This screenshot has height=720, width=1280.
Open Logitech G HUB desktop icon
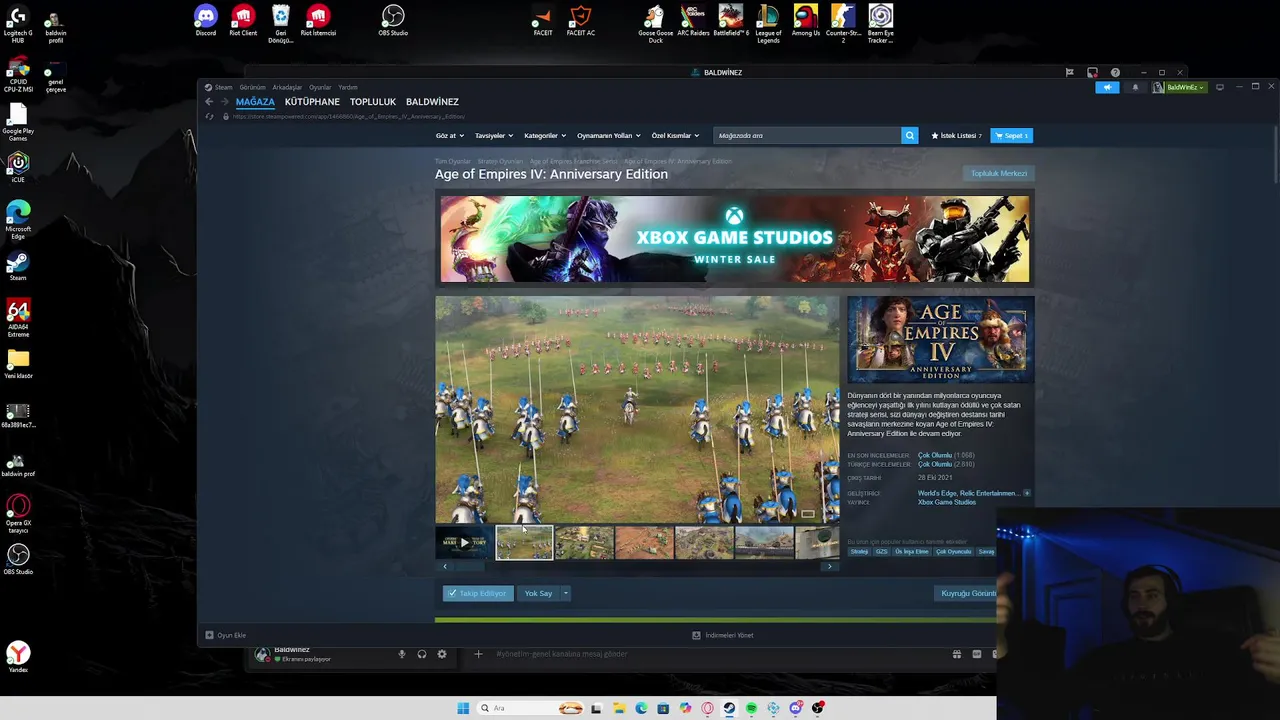pos(18,24)
